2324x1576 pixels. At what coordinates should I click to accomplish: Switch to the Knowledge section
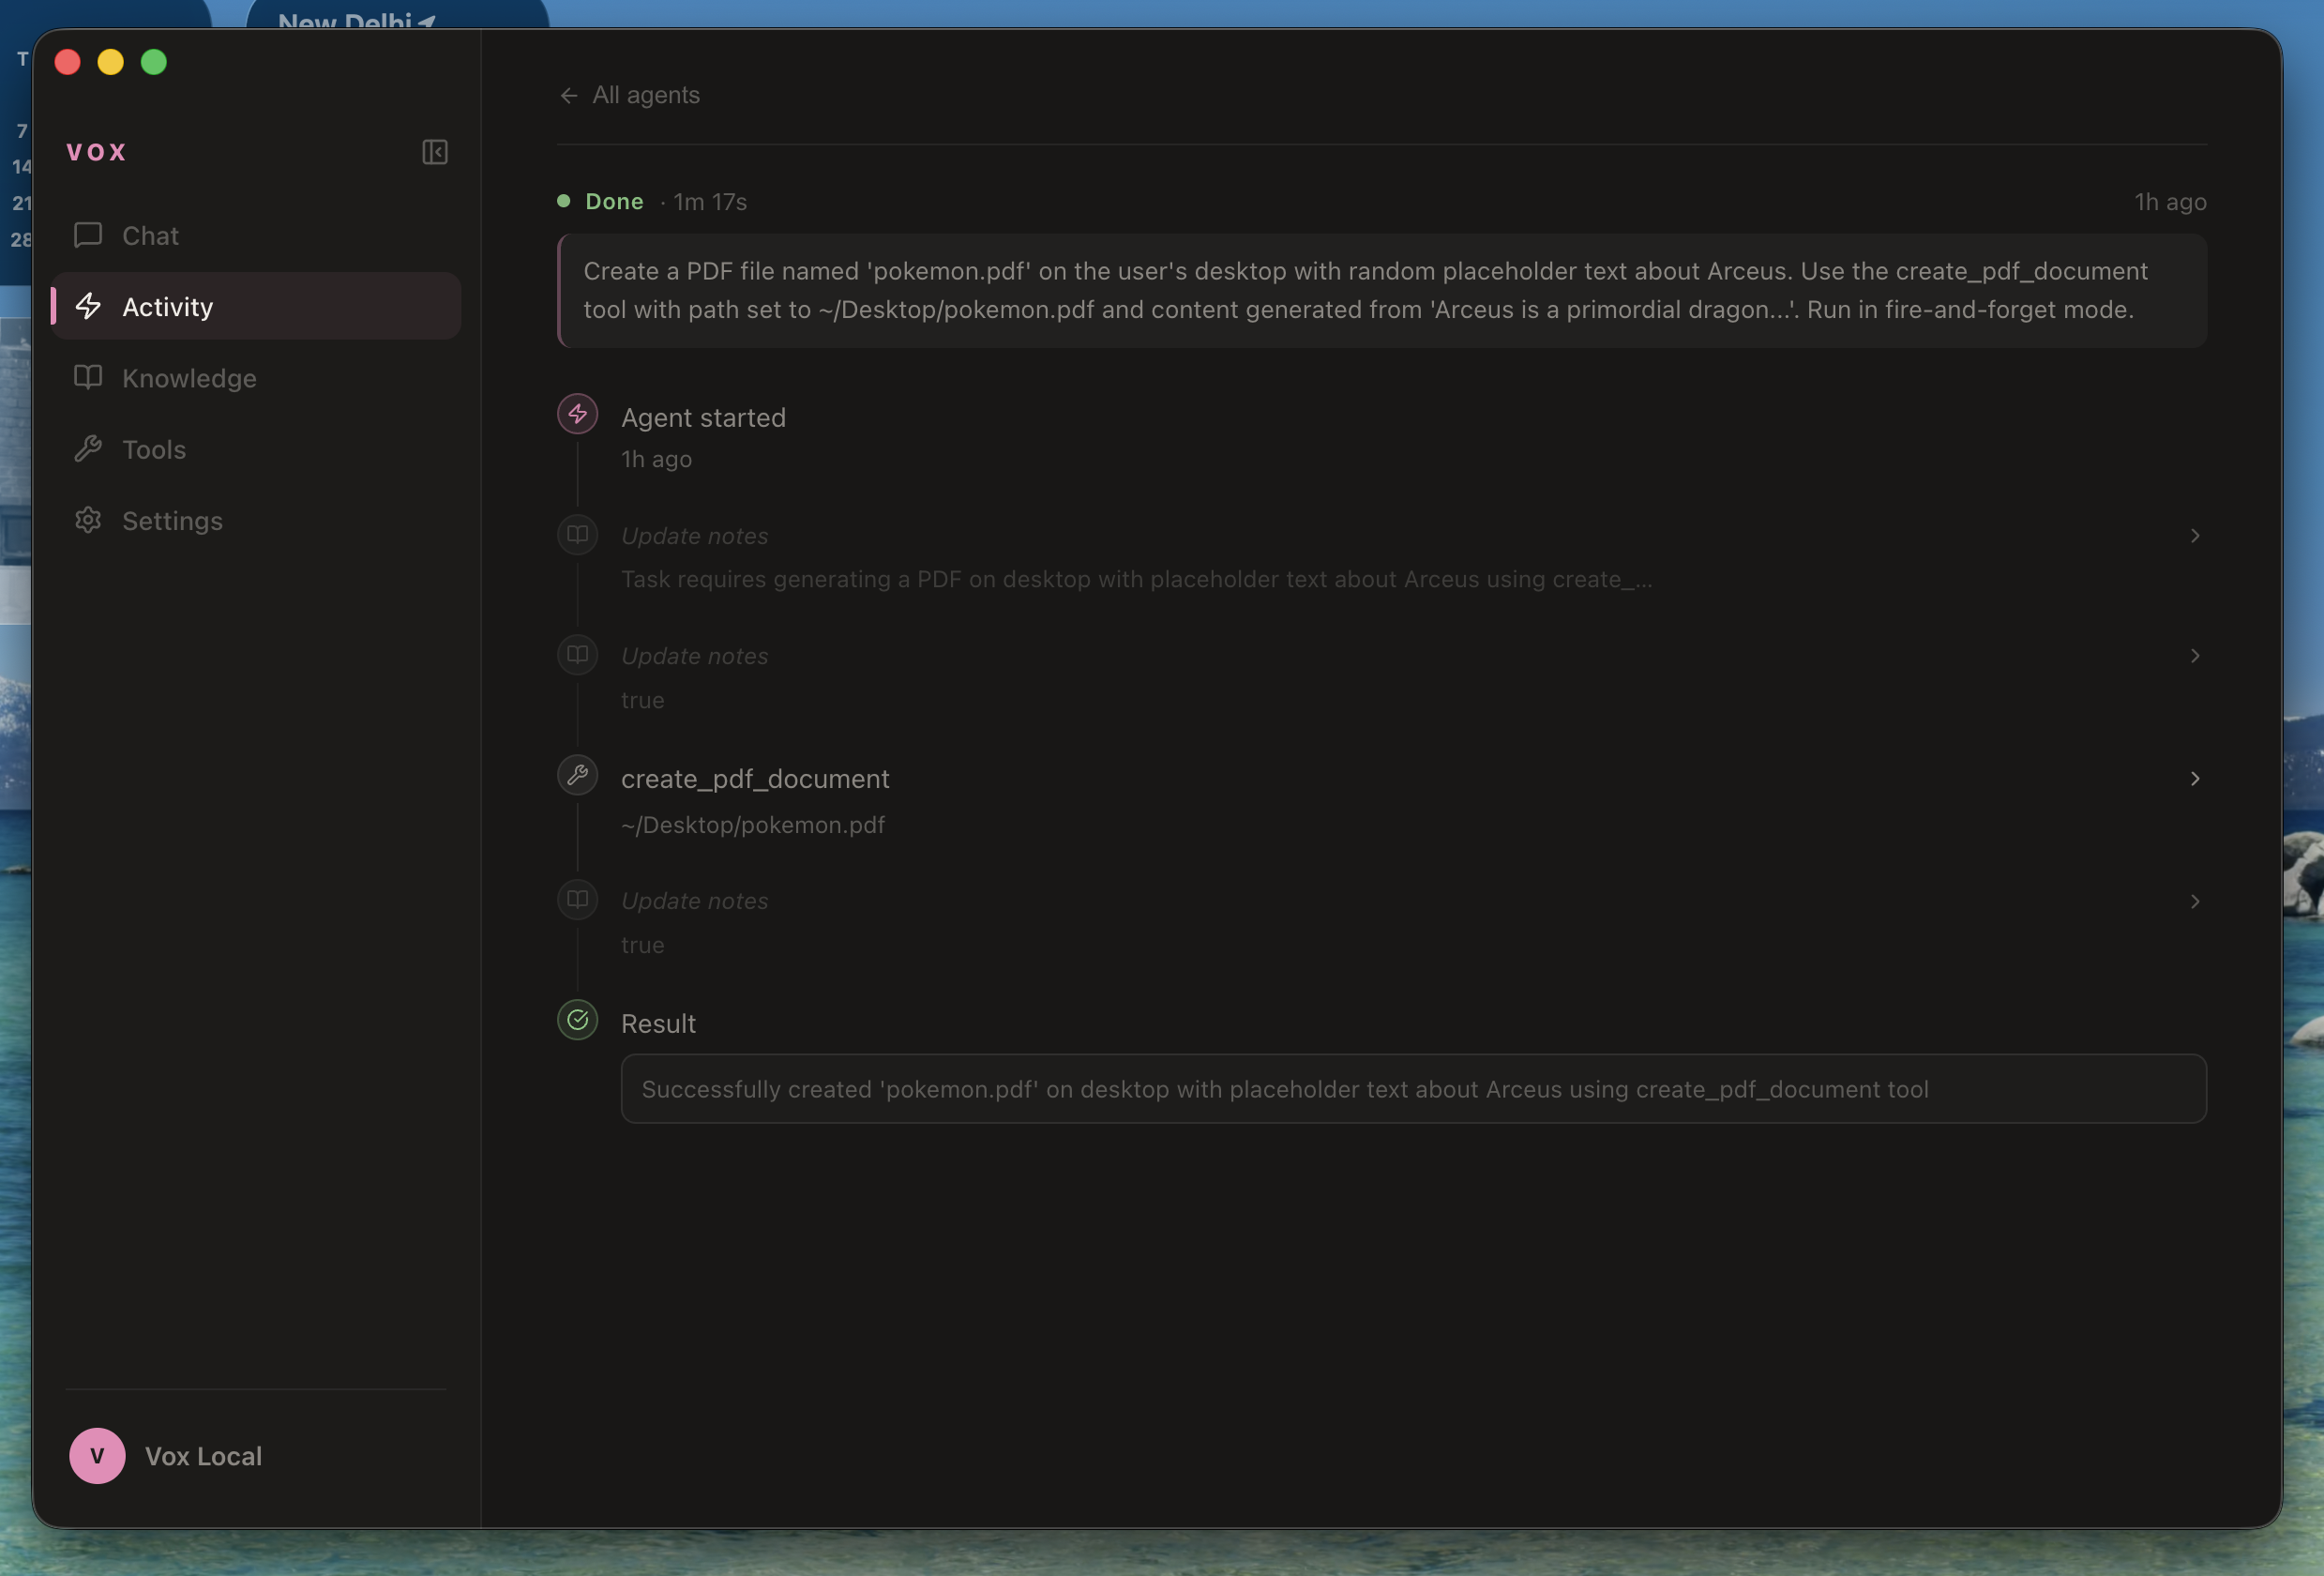189,378
